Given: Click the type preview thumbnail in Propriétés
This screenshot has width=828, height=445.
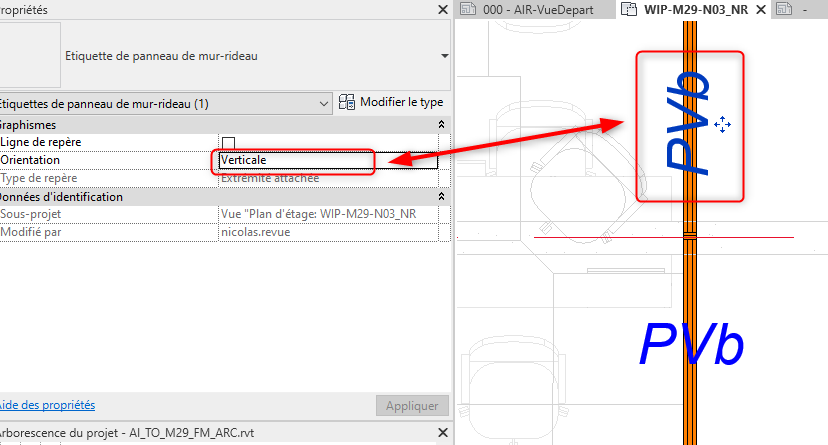Looking at the screenshot, I should coord(30,56).
